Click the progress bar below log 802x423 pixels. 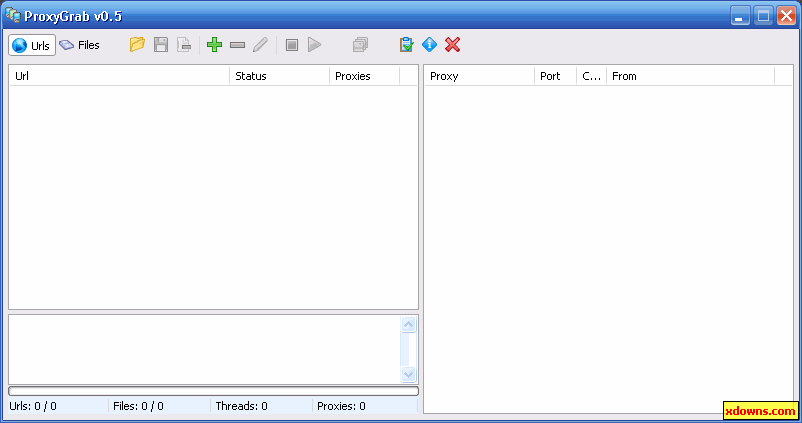213,391
